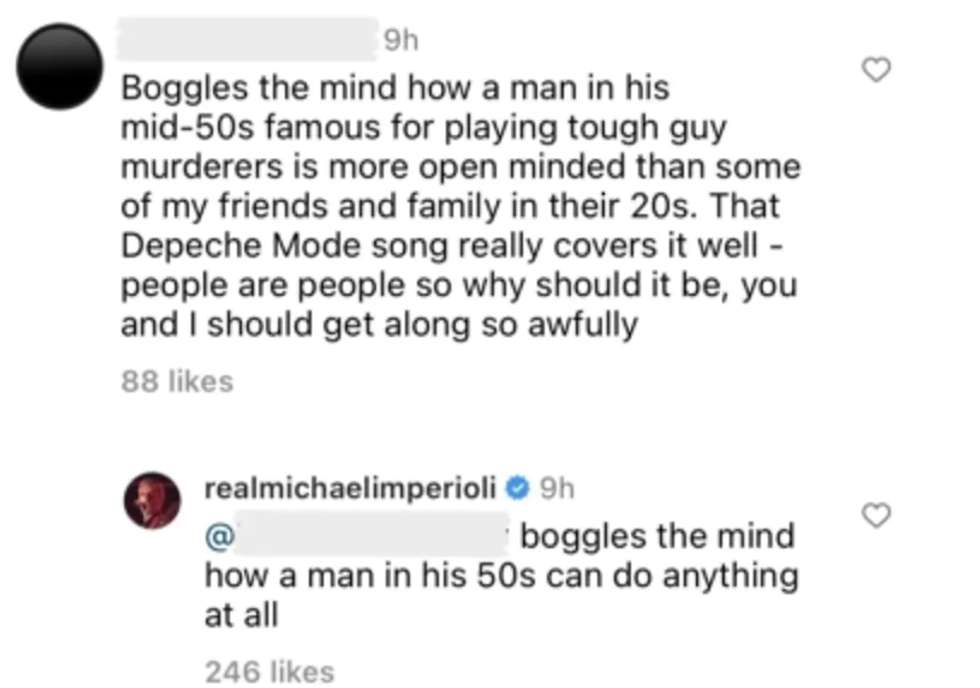This screenshot has width=980, height=688.
Task: Like the top comment with the heart
Action: click(876, 71)
